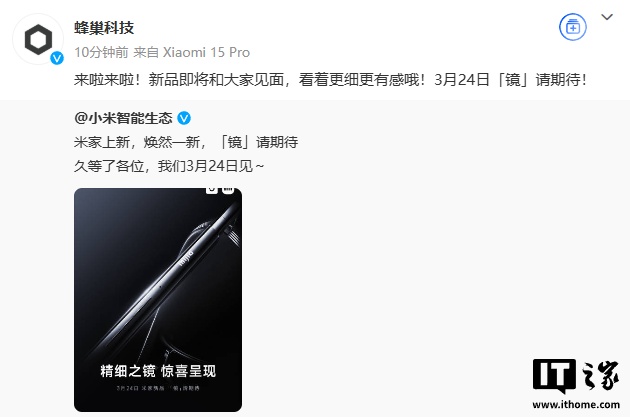
Task: Click the small 3月24日 subtitle on poster
Action: tap(158, 388)
